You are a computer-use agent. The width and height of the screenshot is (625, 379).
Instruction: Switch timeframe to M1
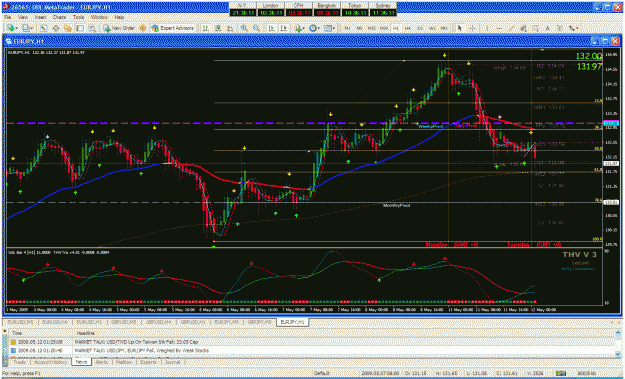click(x=348, y=28)
